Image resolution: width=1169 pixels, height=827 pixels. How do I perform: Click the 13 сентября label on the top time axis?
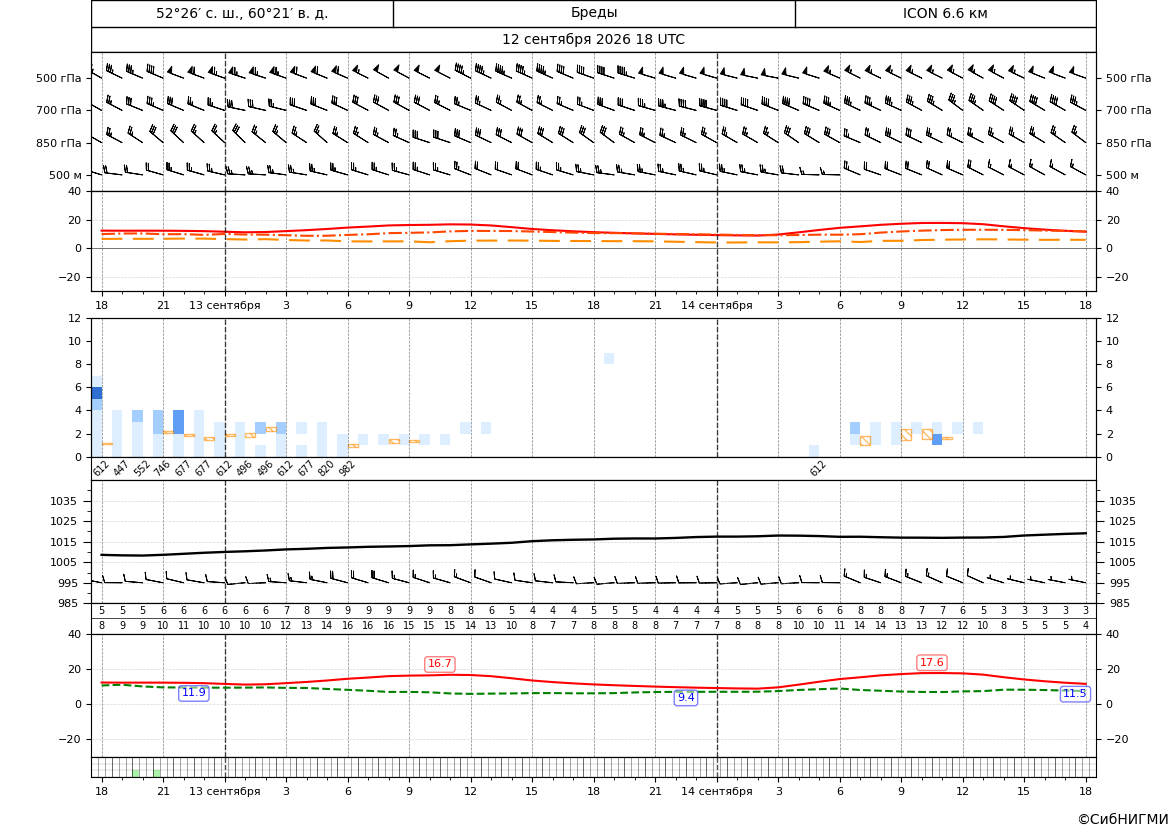(224, 305)
